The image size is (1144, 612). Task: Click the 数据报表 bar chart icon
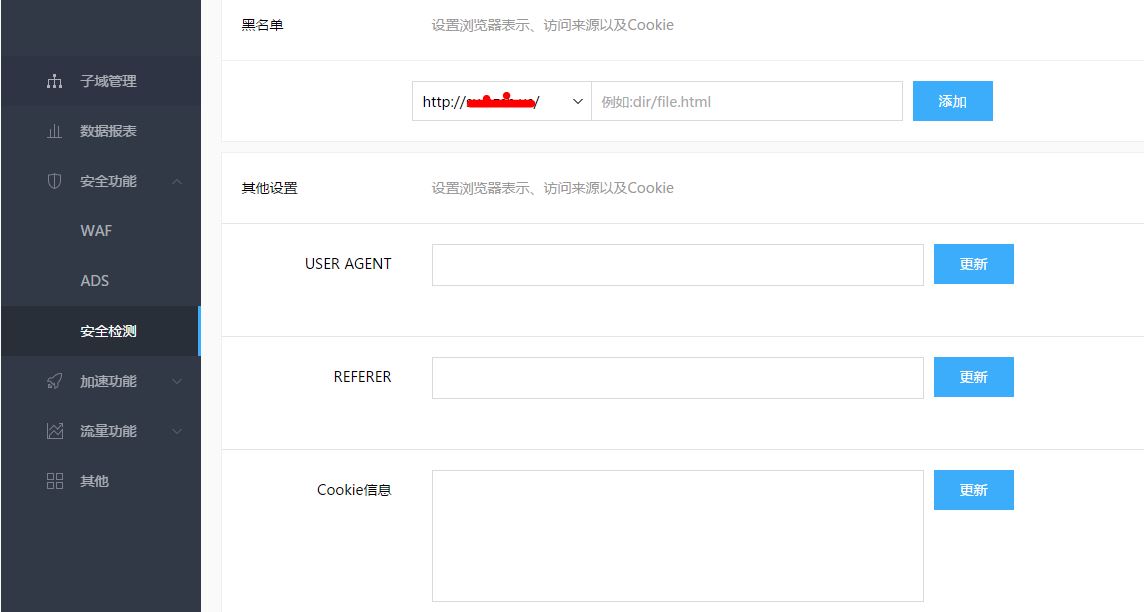(x=57, y=130)
